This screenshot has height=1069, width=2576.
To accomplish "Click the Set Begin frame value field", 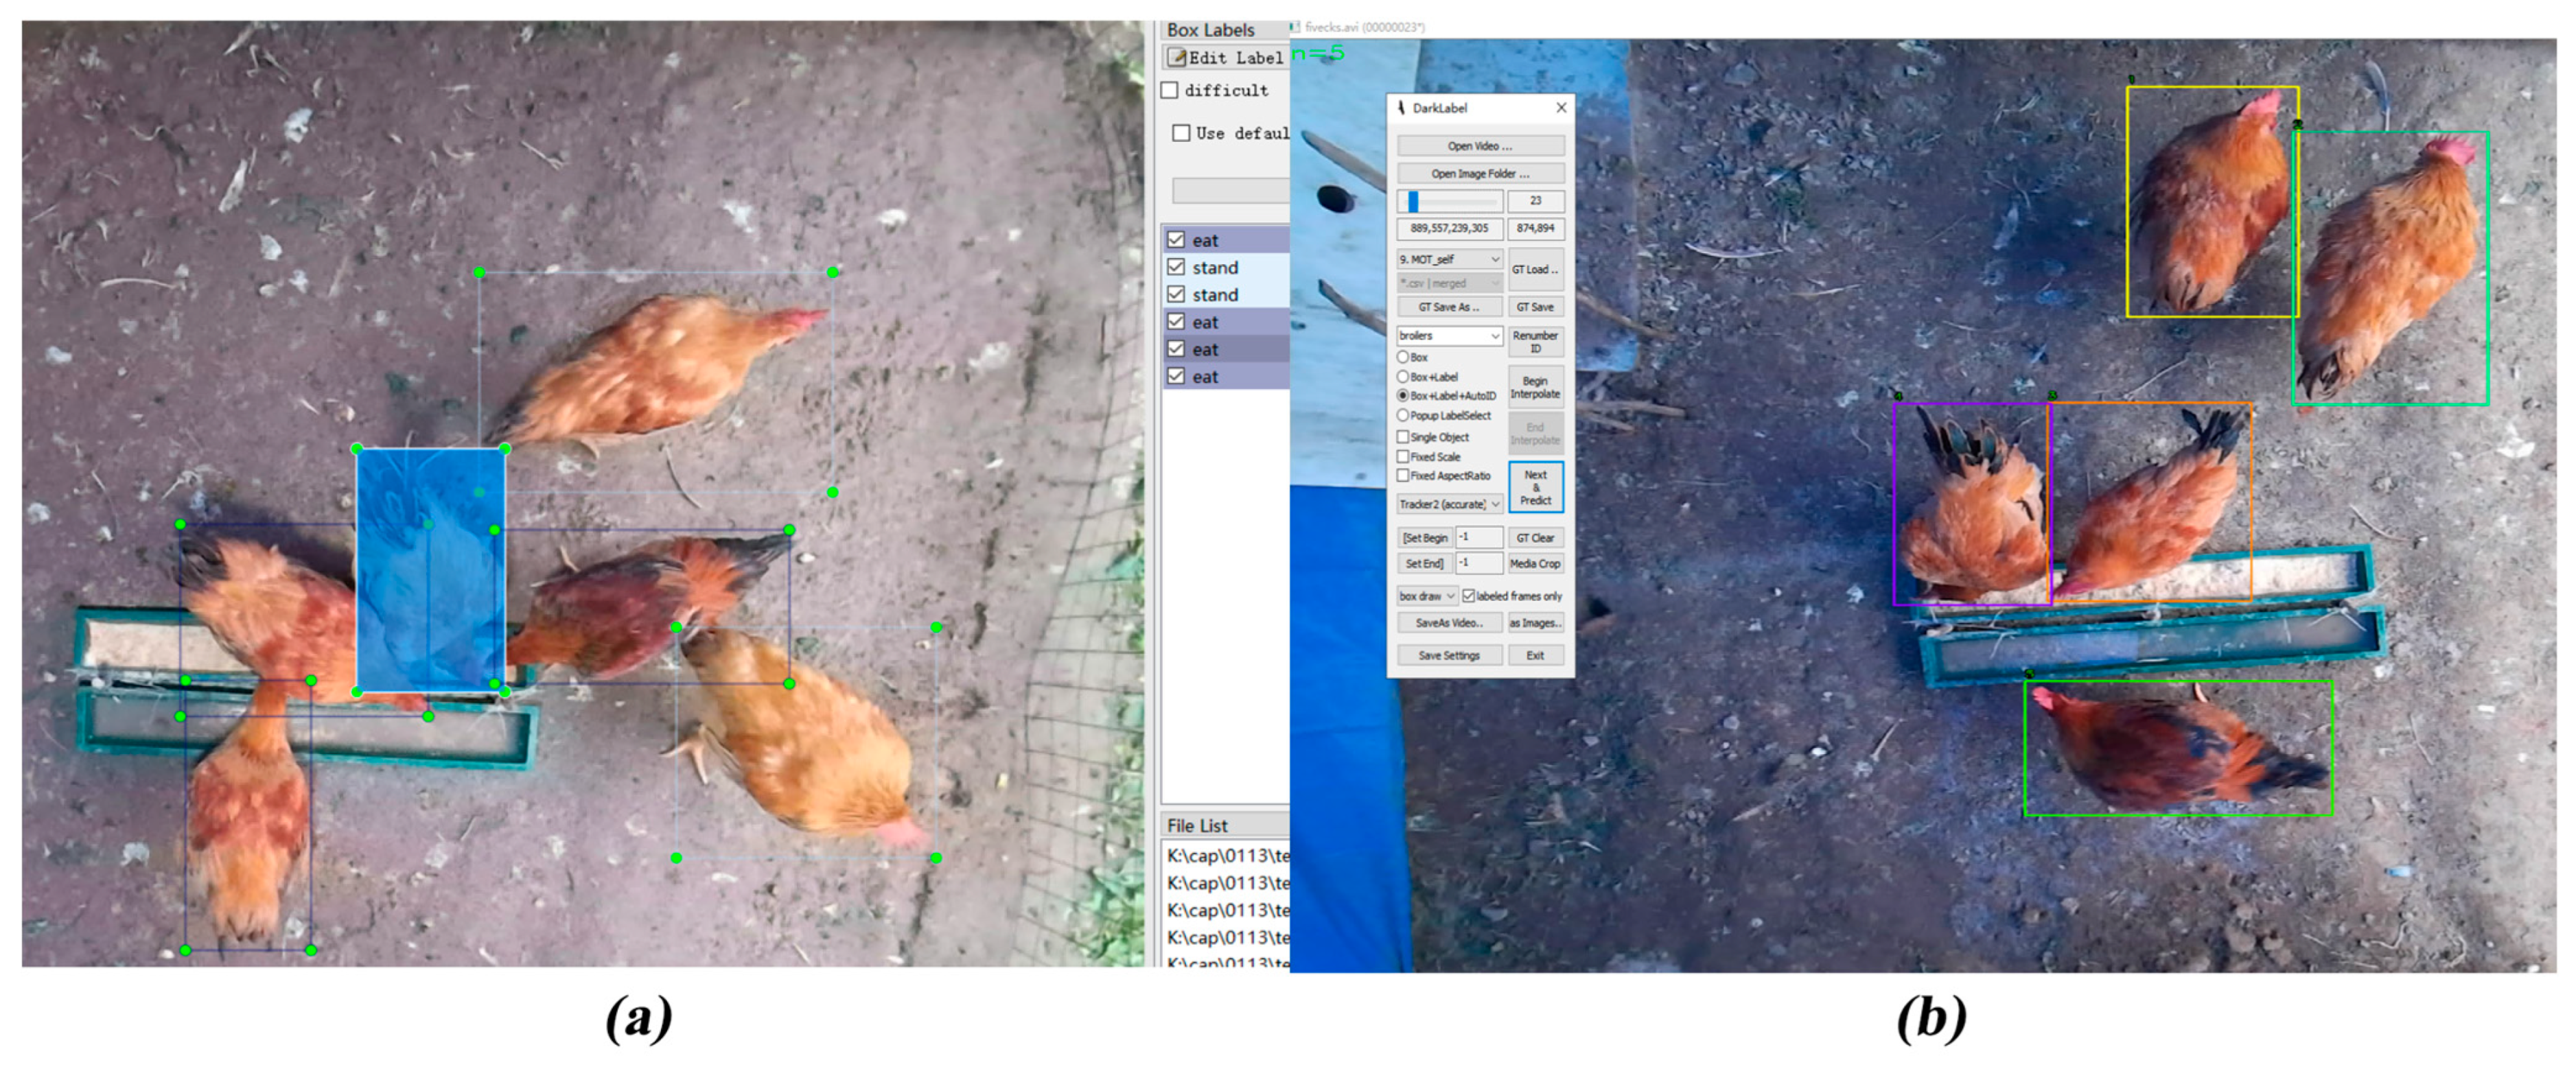I will click(1479, 538).
